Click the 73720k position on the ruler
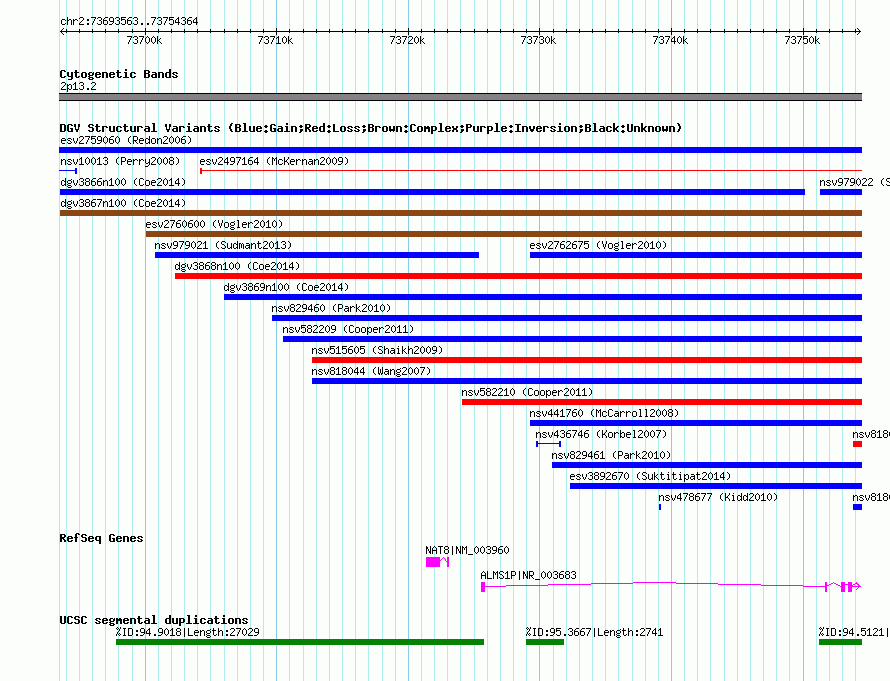The width and height of the screenshot is (890, 681). (x=407, y=40)
